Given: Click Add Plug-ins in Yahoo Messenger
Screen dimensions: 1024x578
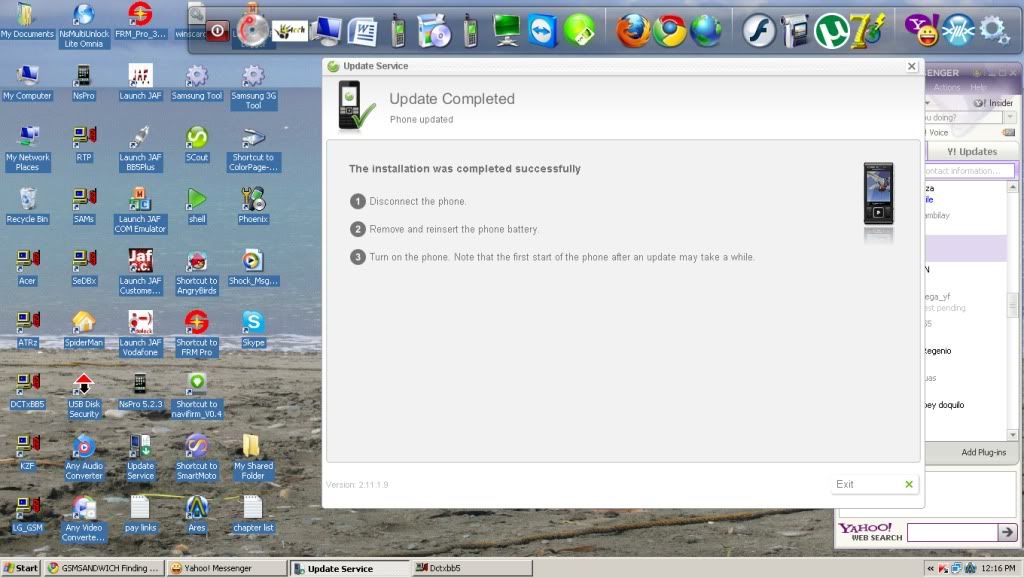Looking at the screenshot, I should (983, 453).
